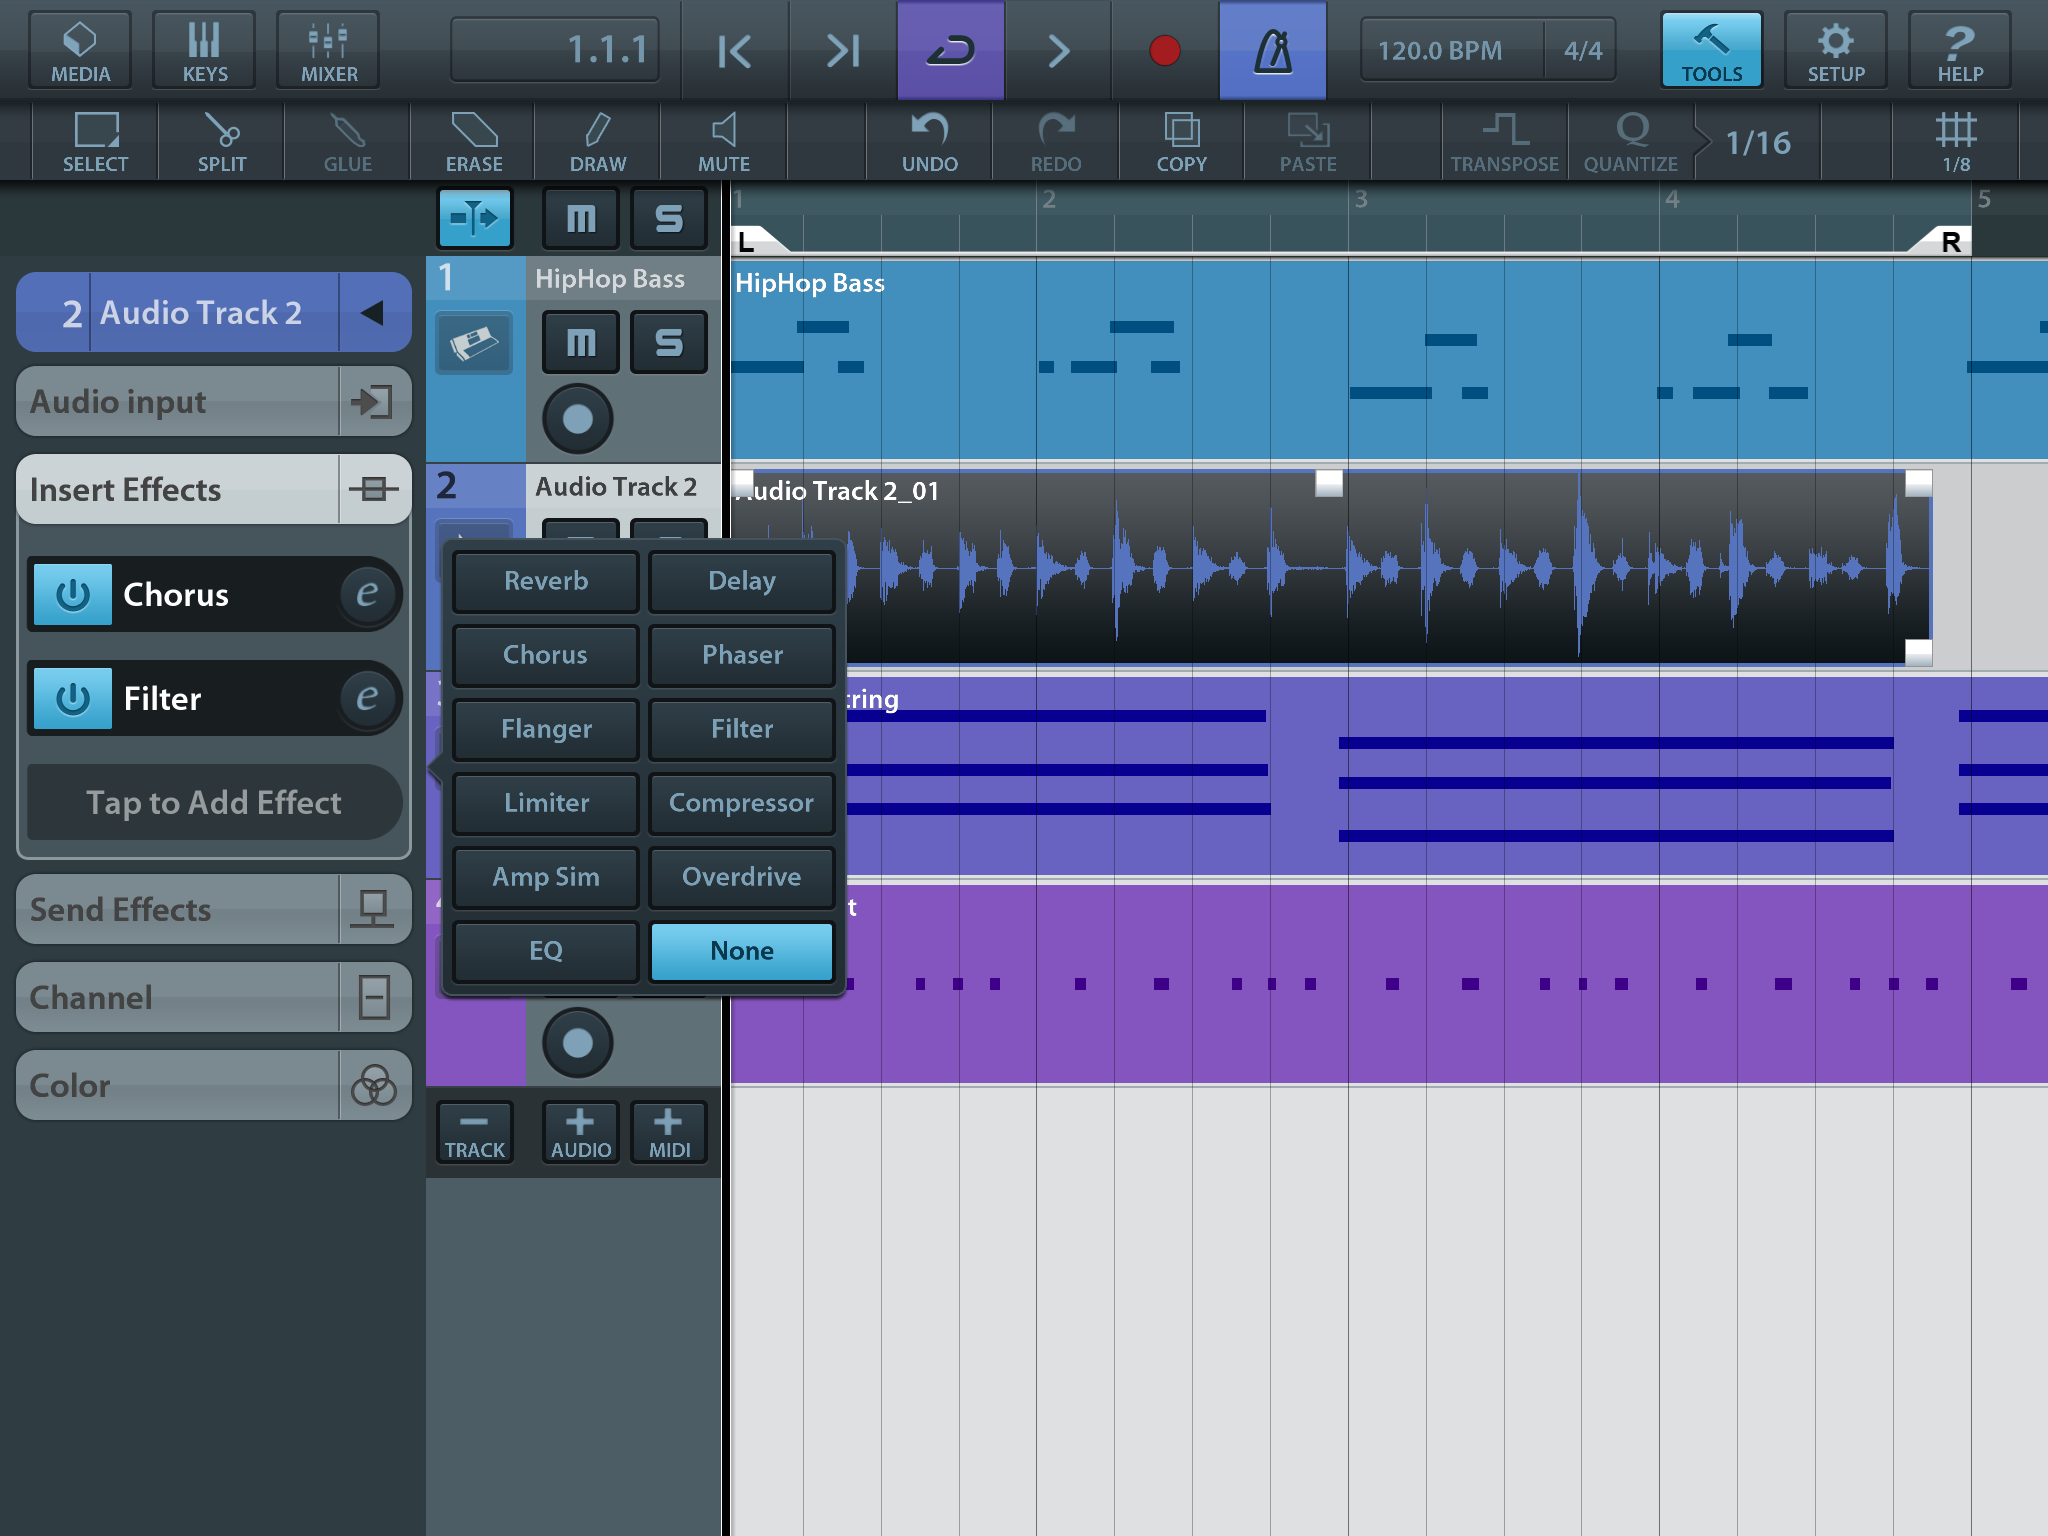
Task: Expand the Channel section
Action: tap(214, 998)
